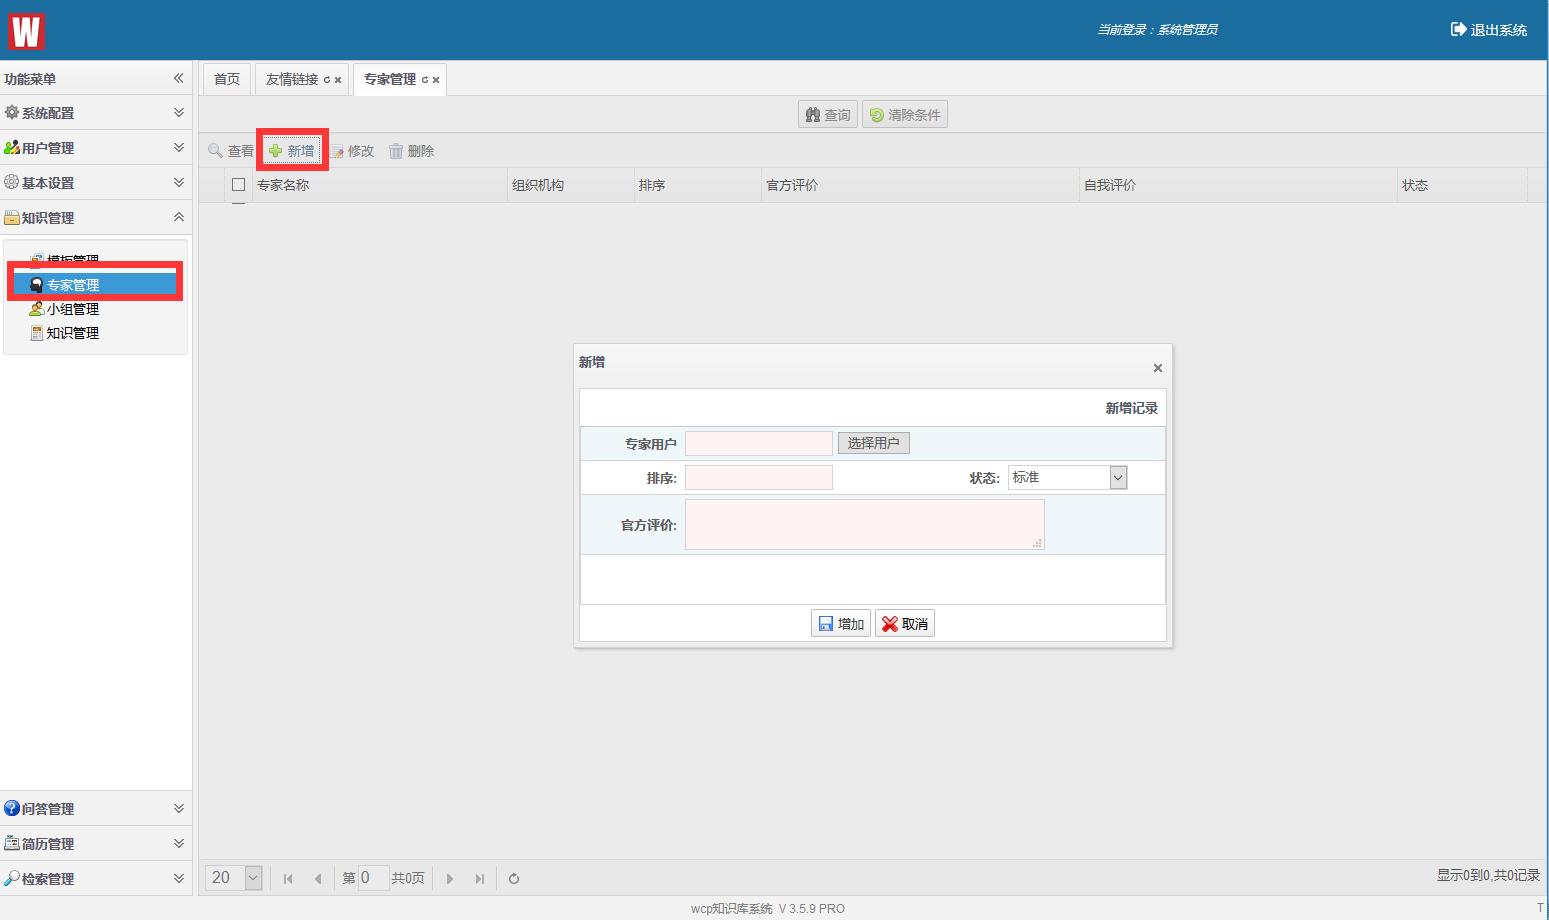Click the 新增 toolbar button
1549x920 pixels.
pyautogui.click(x=292, y=151)
